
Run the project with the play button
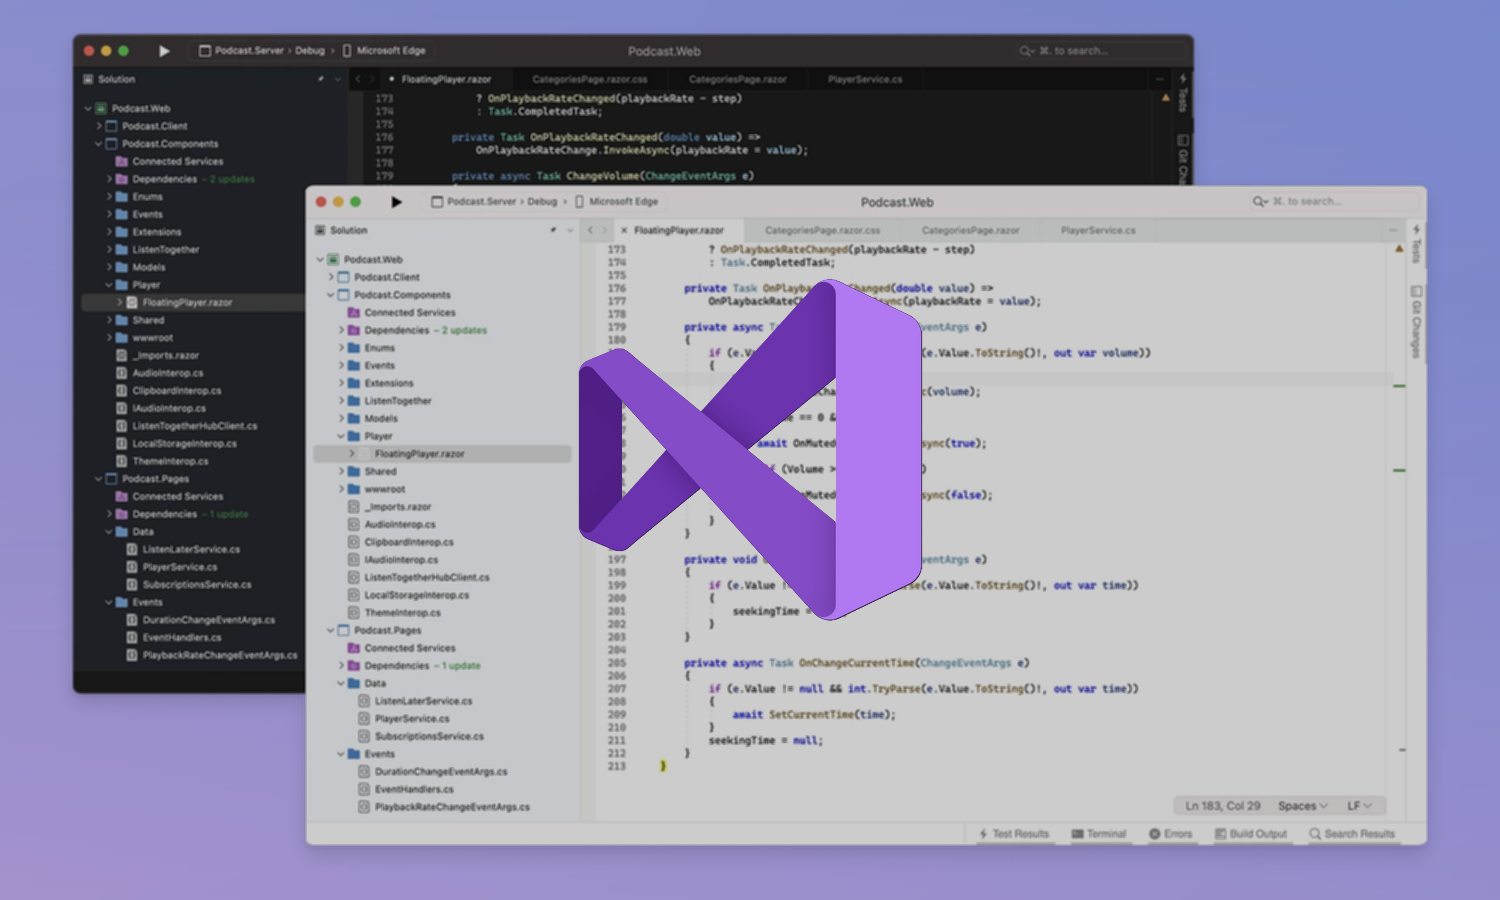(x=396, y=201)
